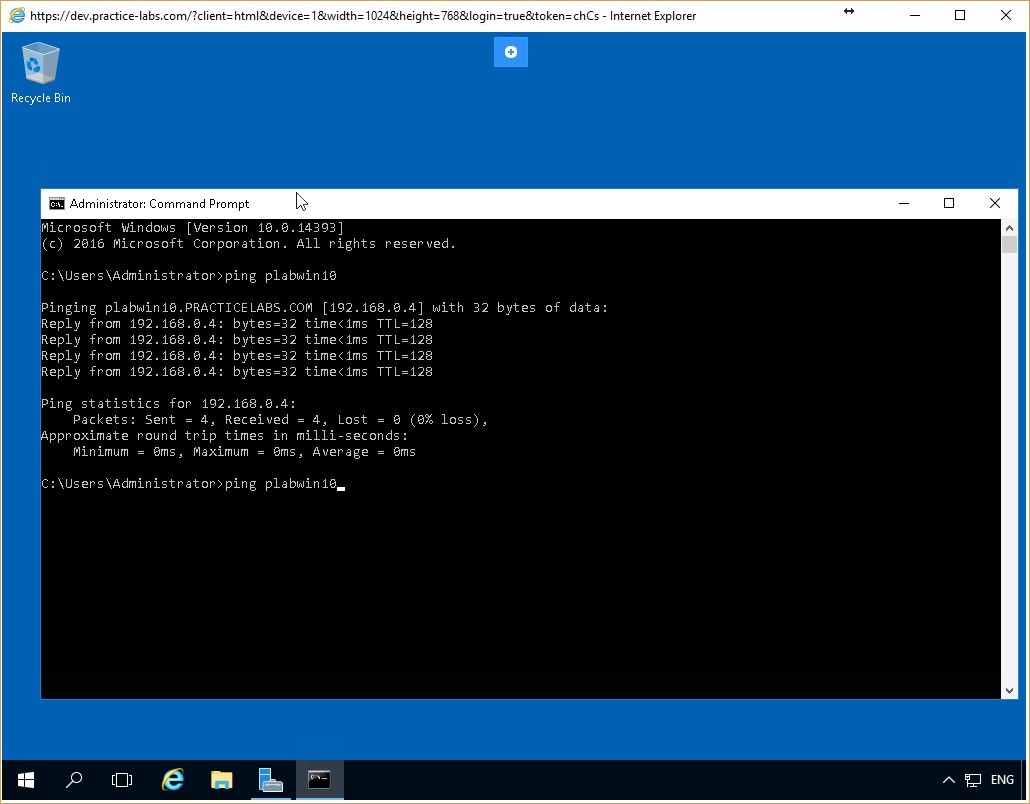Screen dimensions: 1030x804
Task: Launch Internet Explorer from the taskbar
Action: (172, 780)
